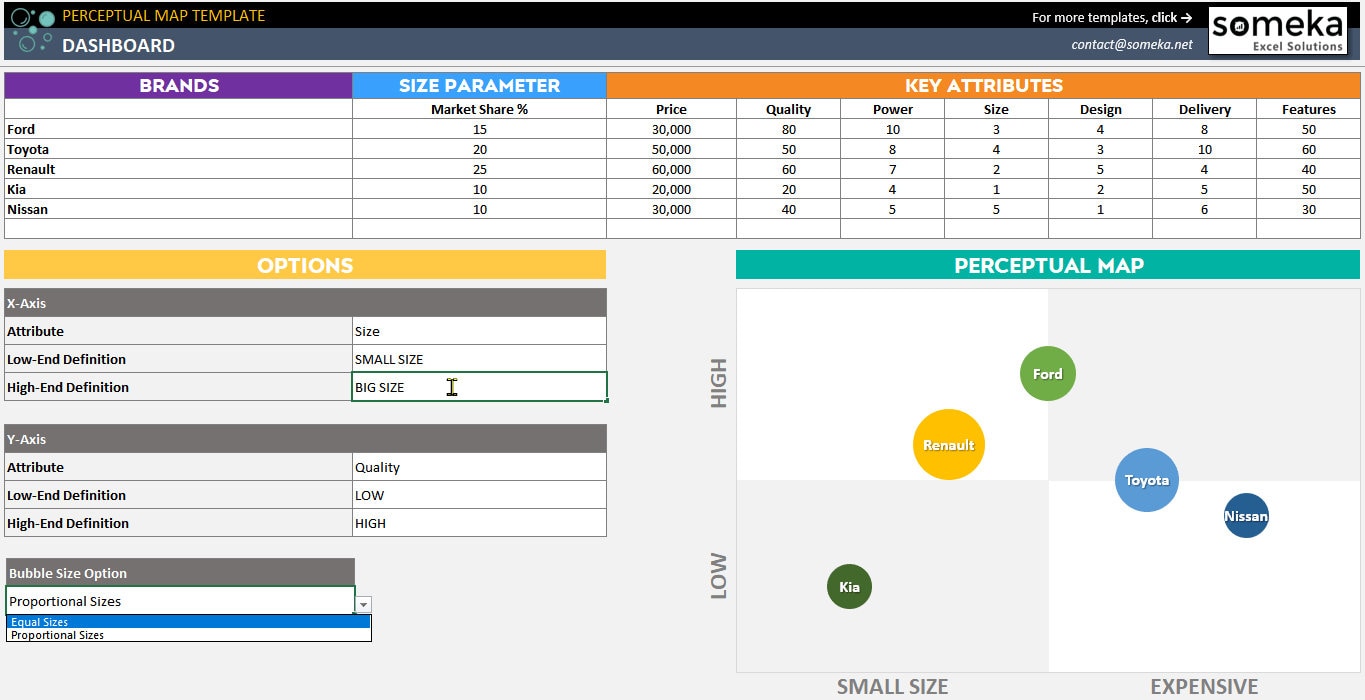Click the 'For more templates, click' link
1365x700 pixels.
point(1110,17)
